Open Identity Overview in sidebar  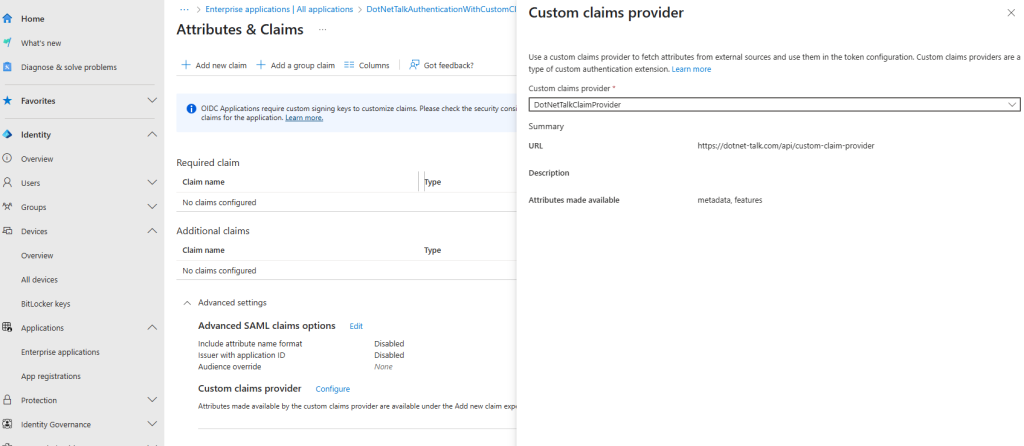click(37, 159)
